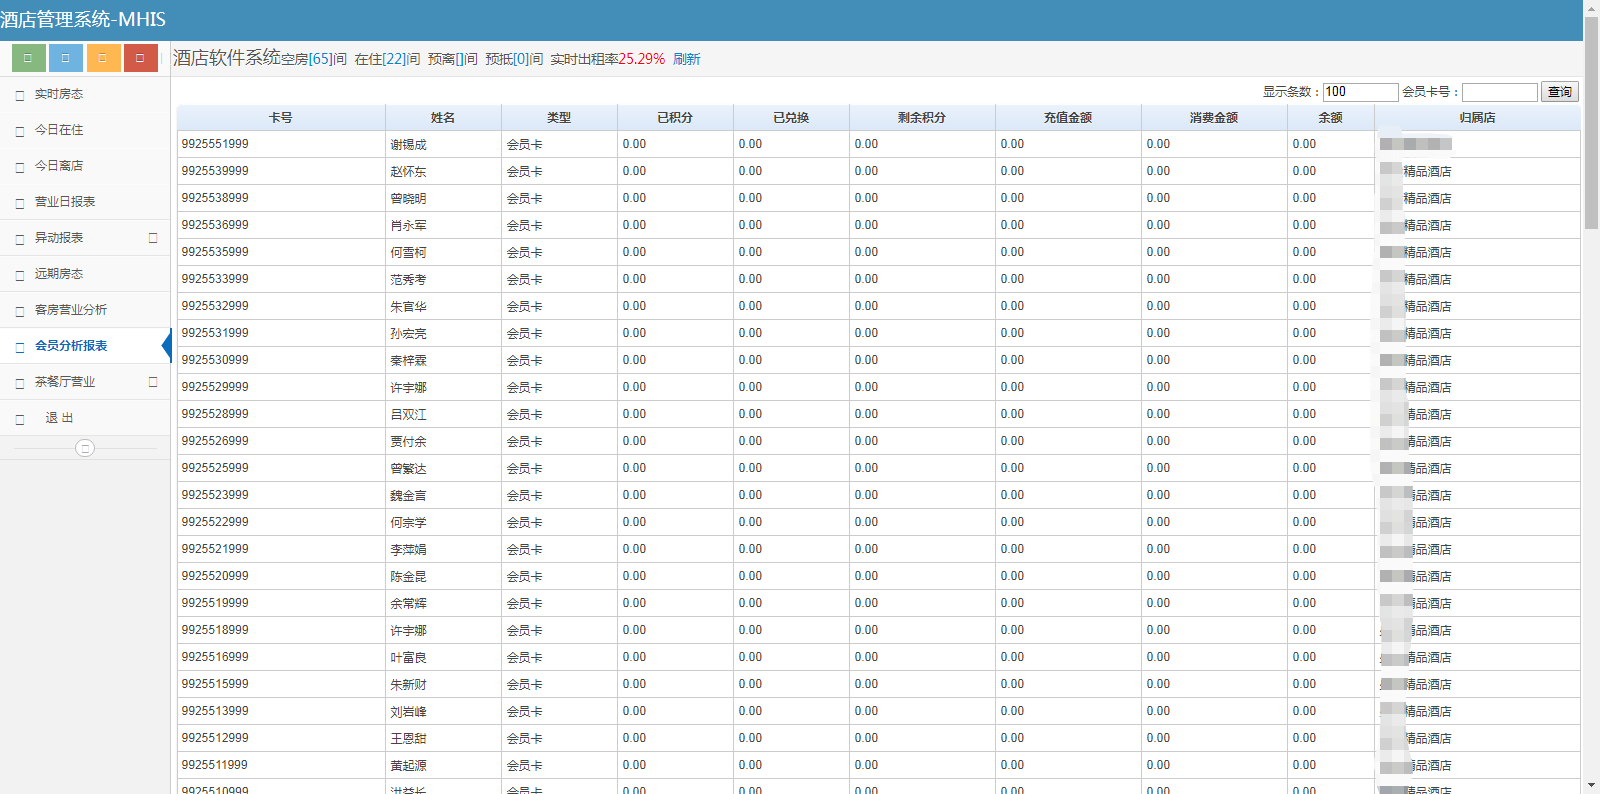Image resolution: width=1600 pixels, height=794 pixels.
Task: Click the scrollbar down arrow
Action: coord(1591,786)
